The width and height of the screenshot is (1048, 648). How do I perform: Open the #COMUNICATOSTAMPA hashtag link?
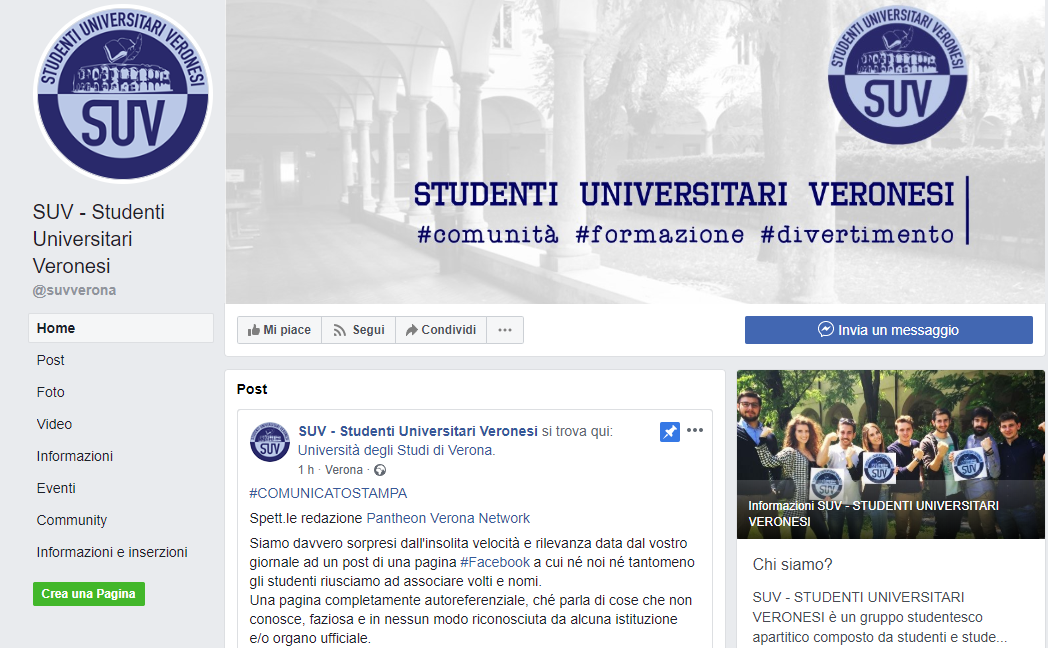point(328,493)
